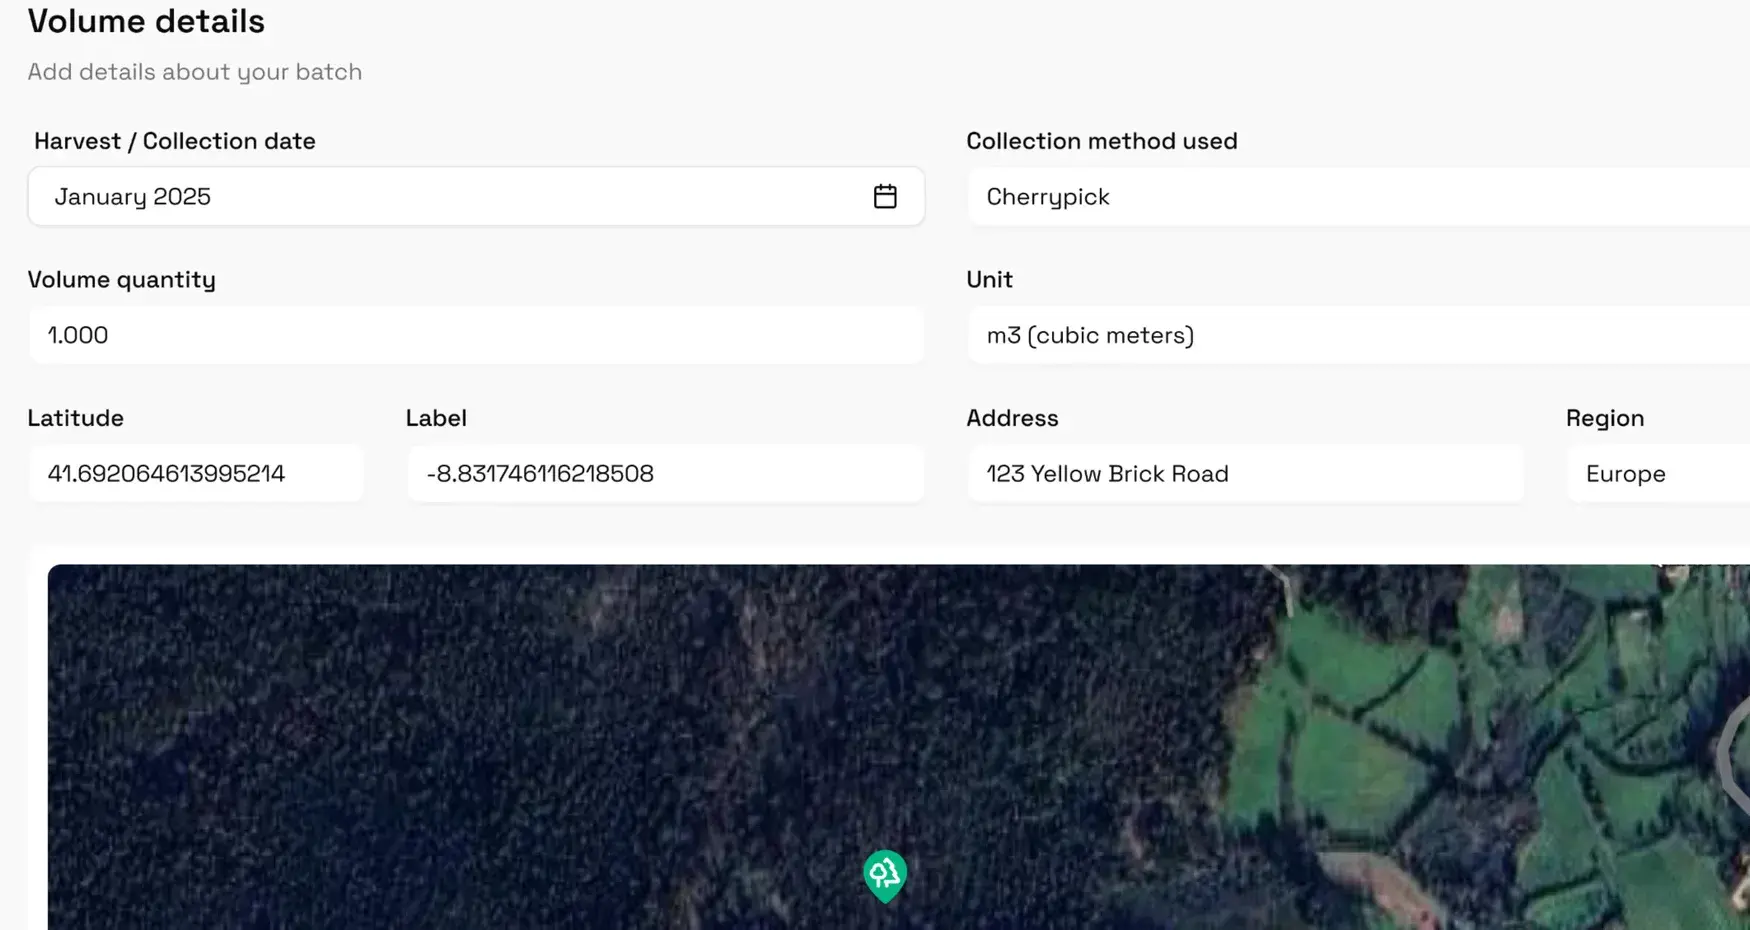
Task: Open the Collection method used dropdown
Action: coord(1358,196)
